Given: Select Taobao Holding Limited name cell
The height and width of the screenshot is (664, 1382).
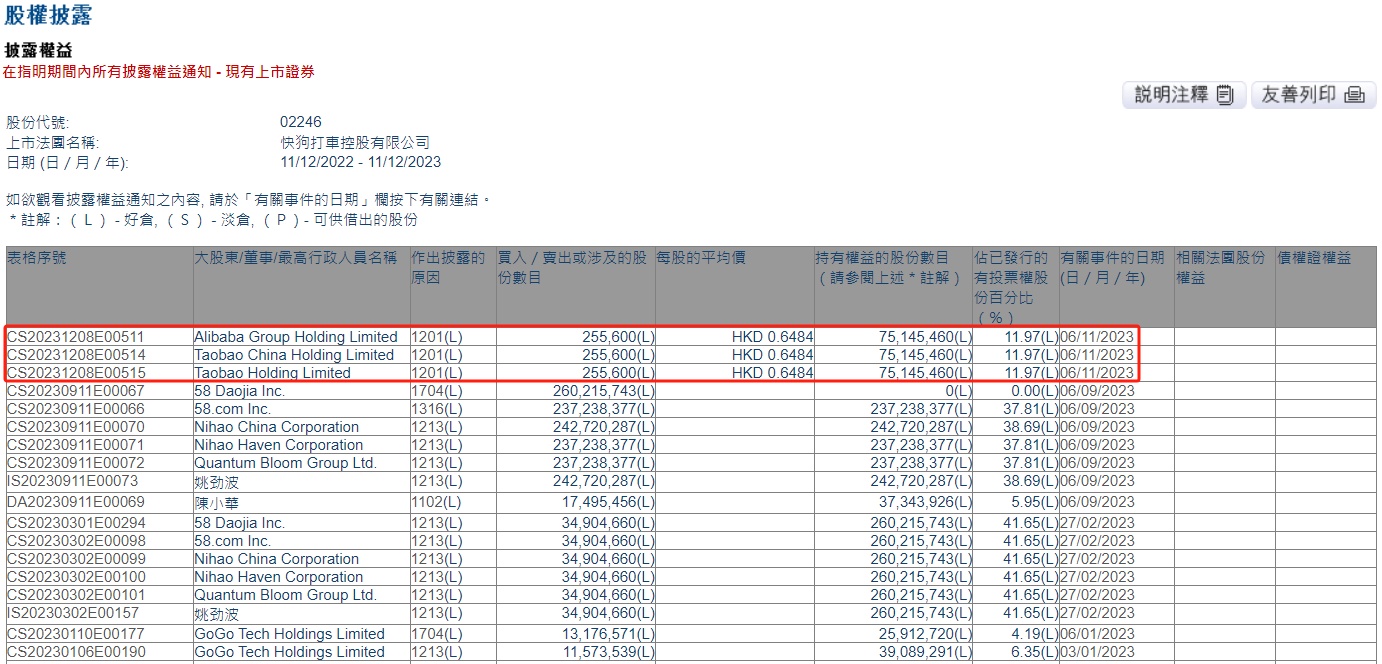Looking at the screenshot, I should tap(272, 373).
